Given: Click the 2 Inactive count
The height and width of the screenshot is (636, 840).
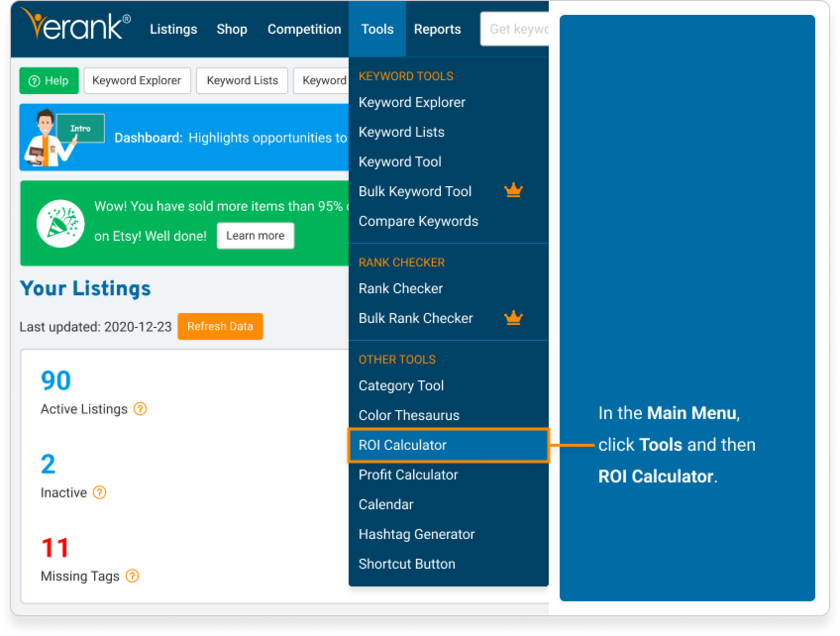Looking at the screenshot, I should tap(48, 464).
